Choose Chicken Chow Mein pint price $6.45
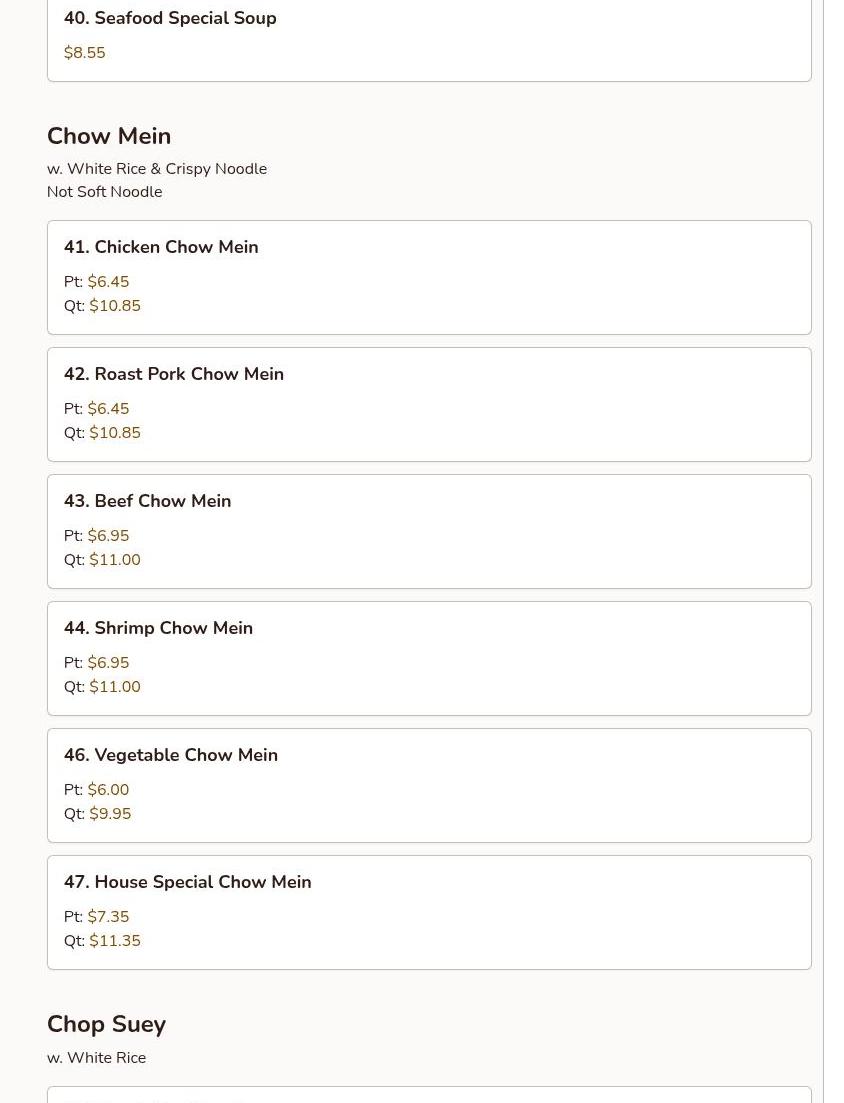 click(108, 282)
